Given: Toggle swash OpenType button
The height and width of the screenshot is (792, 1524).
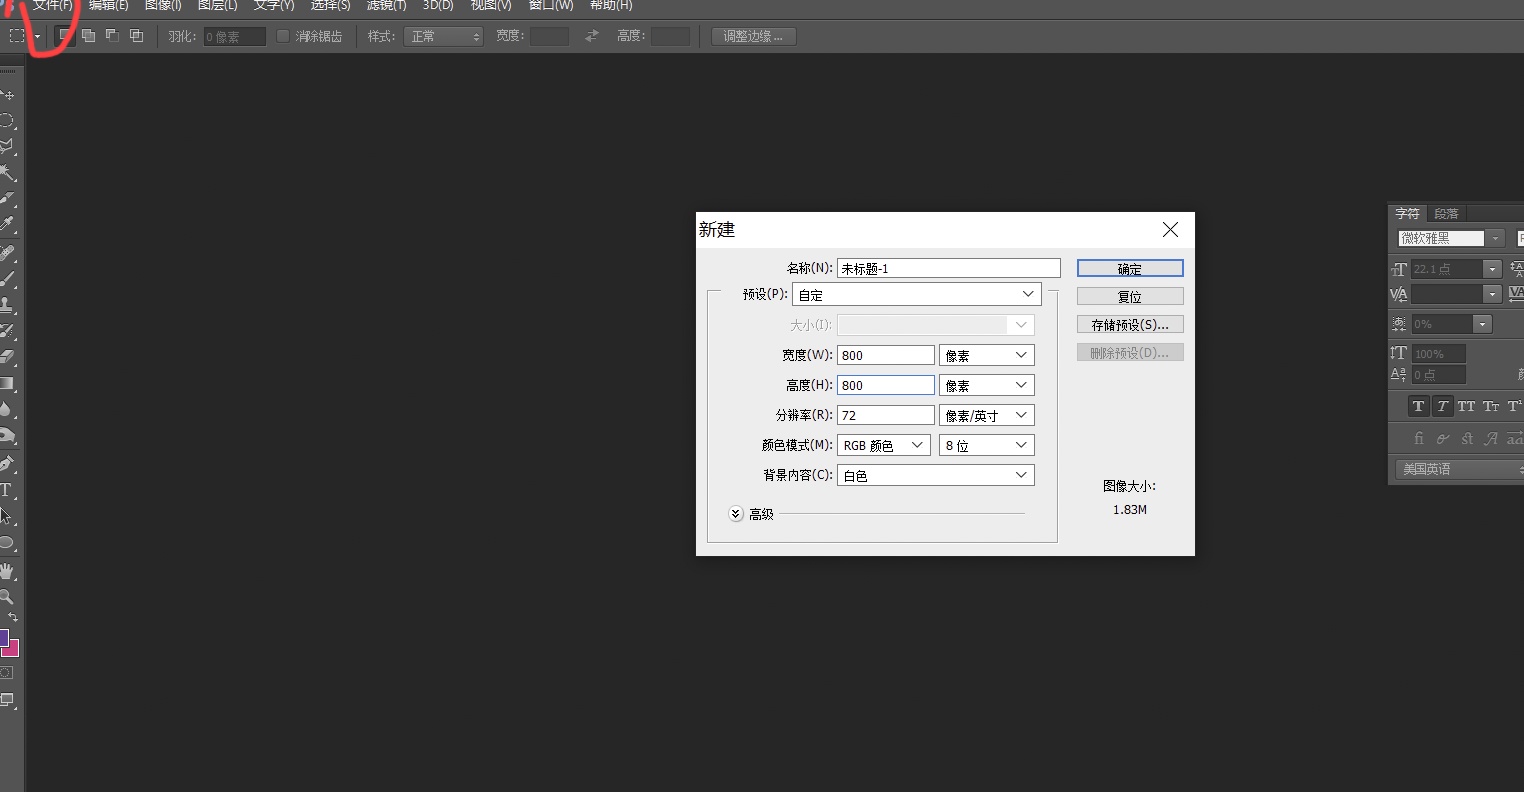Looking at the screenshot, I should [1491, 438].
